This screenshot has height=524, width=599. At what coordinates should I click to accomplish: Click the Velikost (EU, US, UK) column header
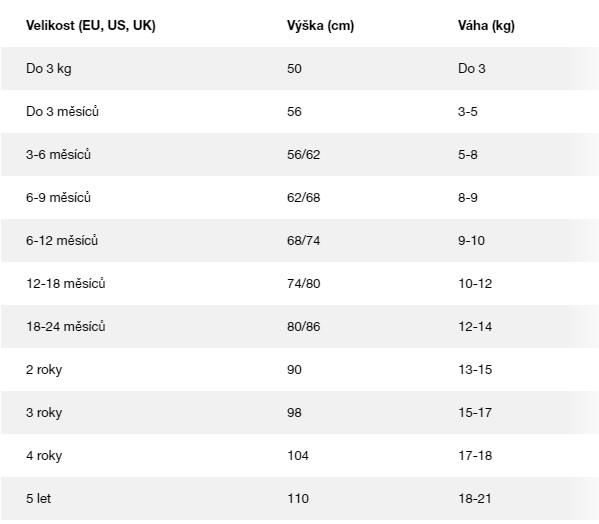click(x=91, y=26)
